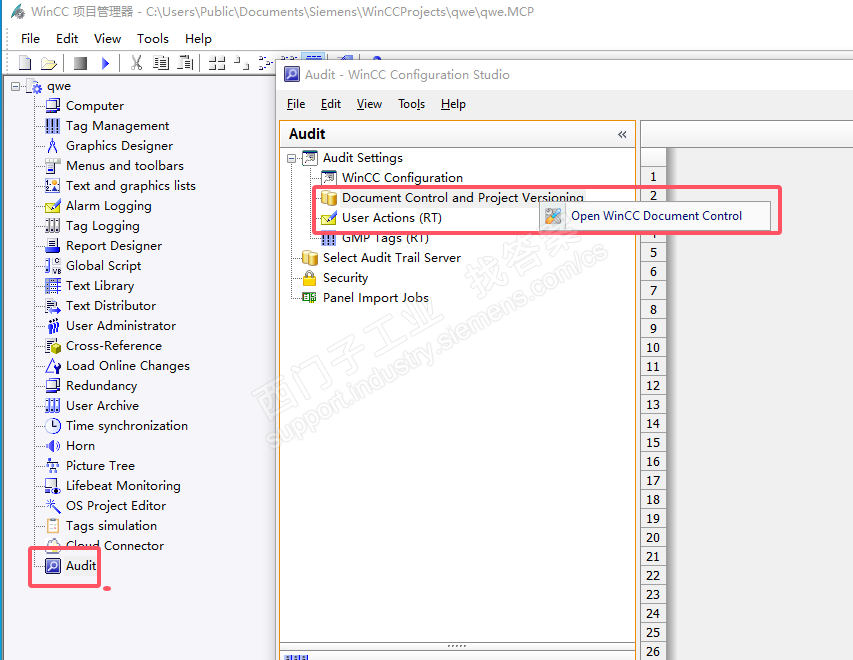Select User Actions (RT) node
Viewport: 853px width, 660px height.
[x=392, y=218]
